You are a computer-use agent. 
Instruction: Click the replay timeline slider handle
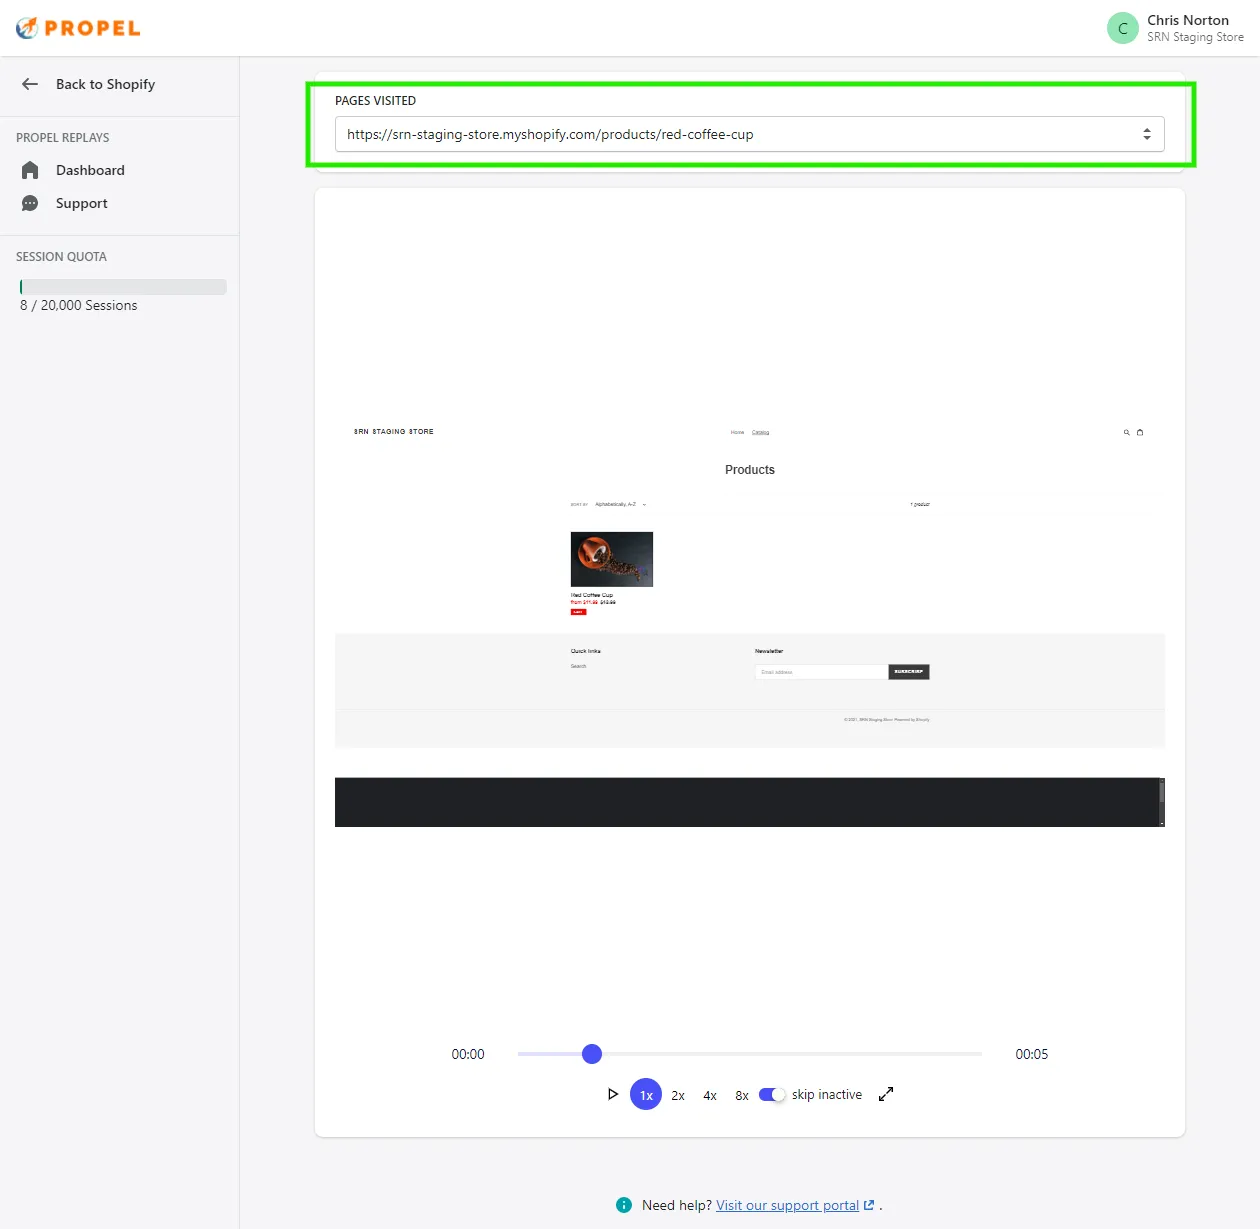pyautogui.click(x=592, y=1053)
